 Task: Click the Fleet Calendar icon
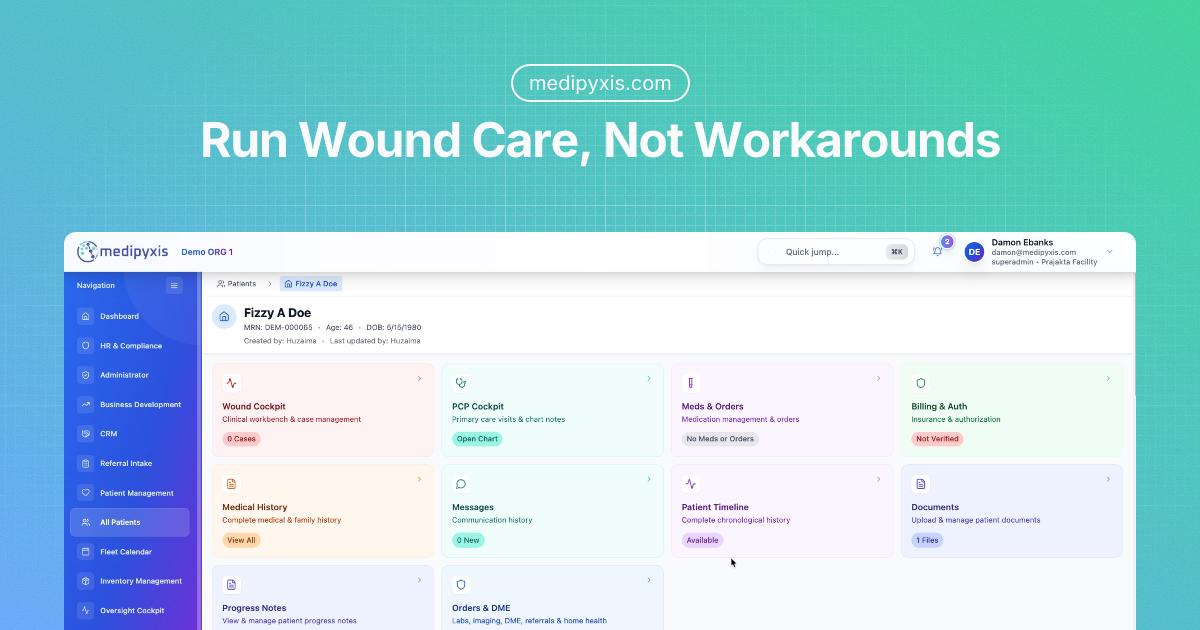[86, 552]
